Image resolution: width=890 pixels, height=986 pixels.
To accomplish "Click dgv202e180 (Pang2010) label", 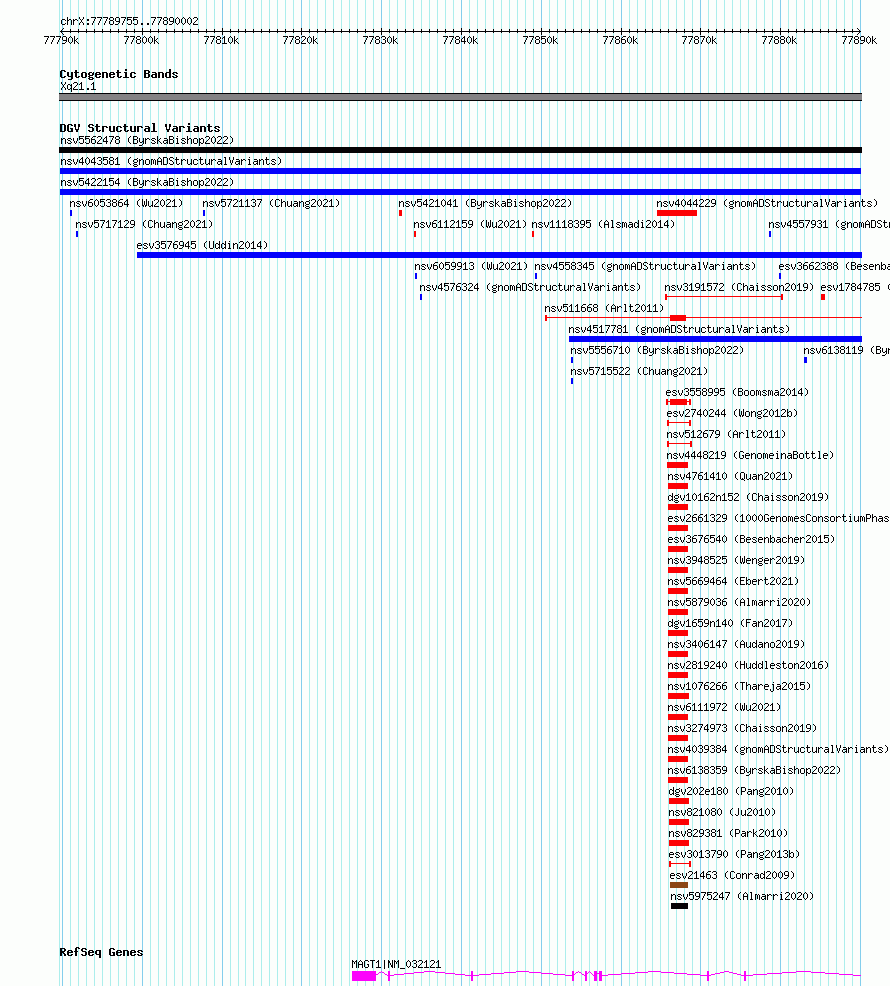I will (731, 792).
